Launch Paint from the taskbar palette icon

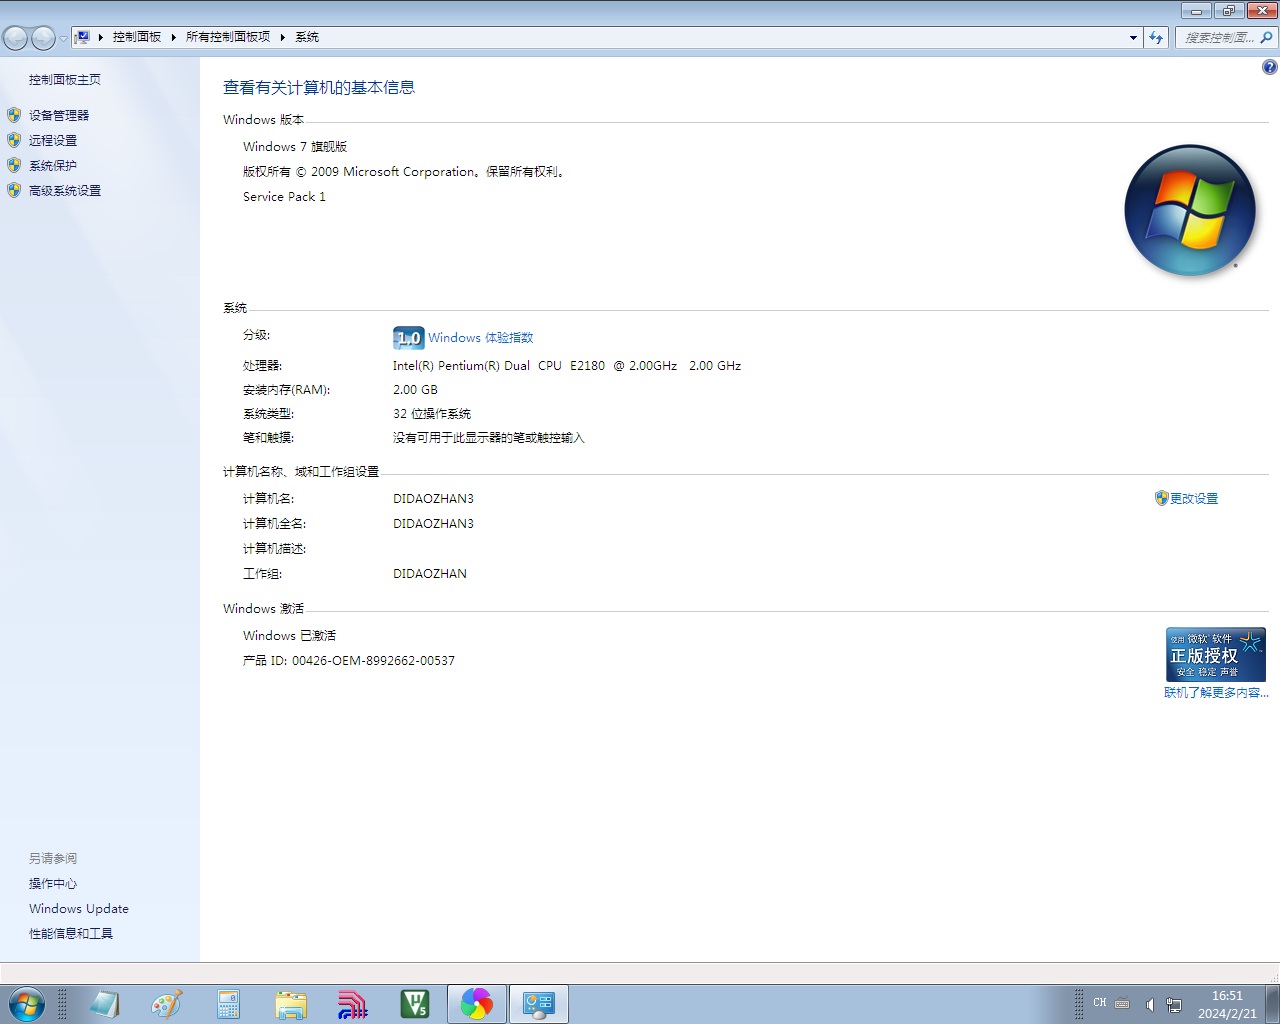[x=167, y=1004]
